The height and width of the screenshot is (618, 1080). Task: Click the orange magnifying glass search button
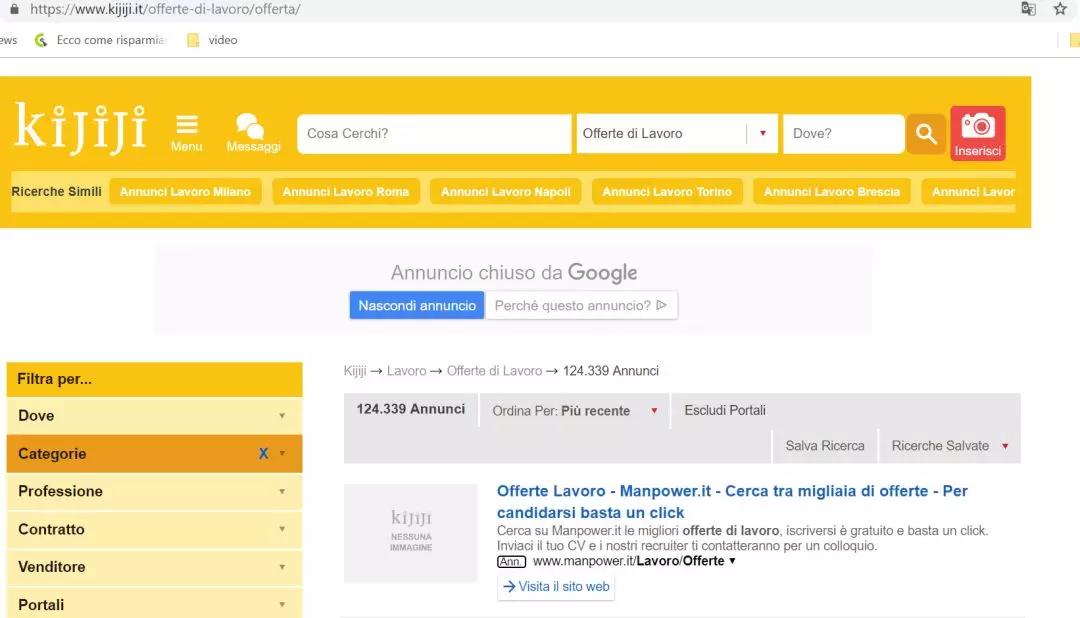tap(926, 134)
